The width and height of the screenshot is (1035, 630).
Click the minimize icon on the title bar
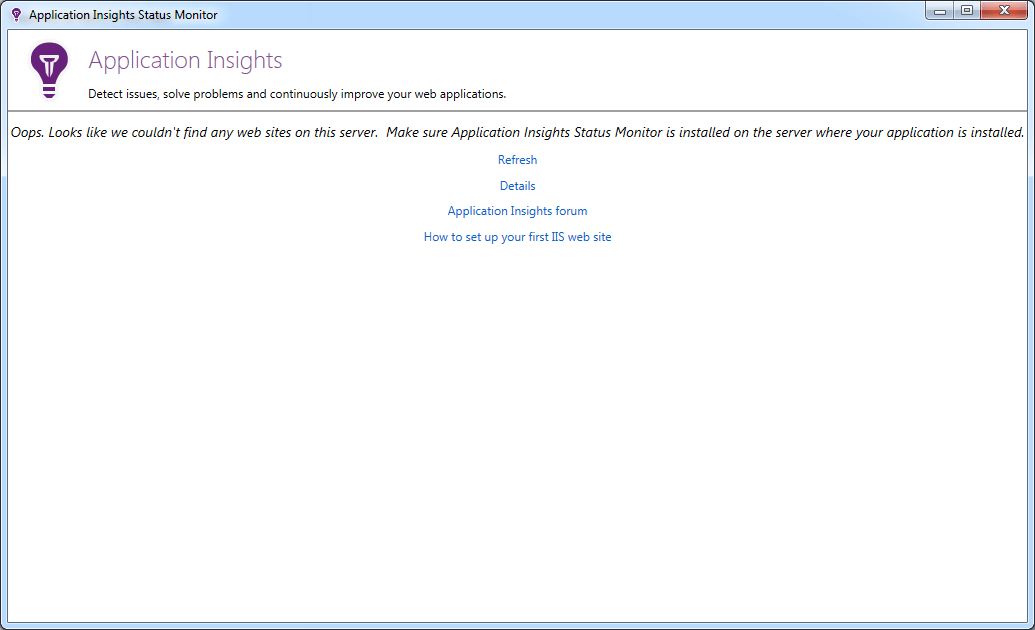[x=938, y=10]
